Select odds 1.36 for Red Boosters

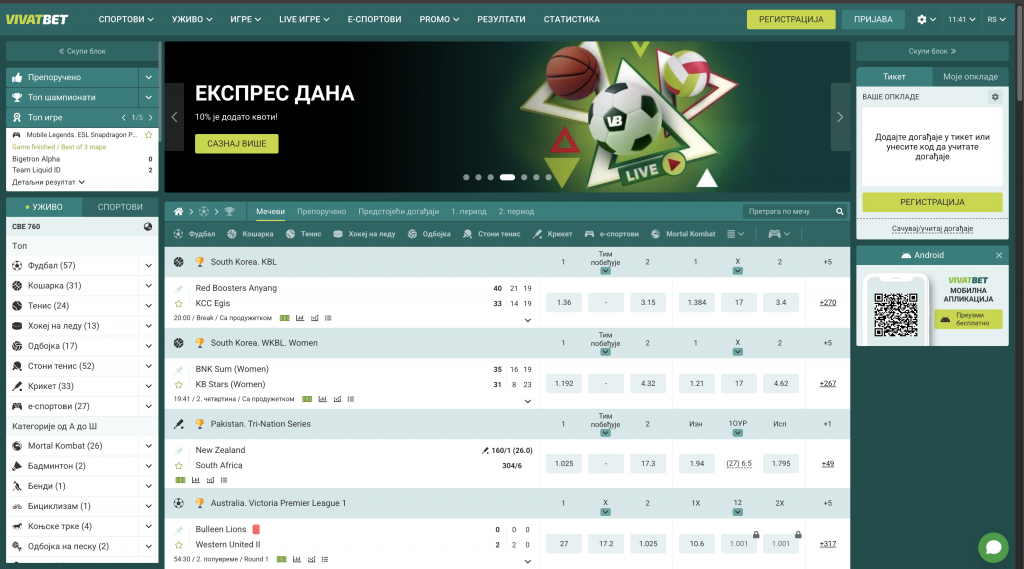(x=564, y=302)
